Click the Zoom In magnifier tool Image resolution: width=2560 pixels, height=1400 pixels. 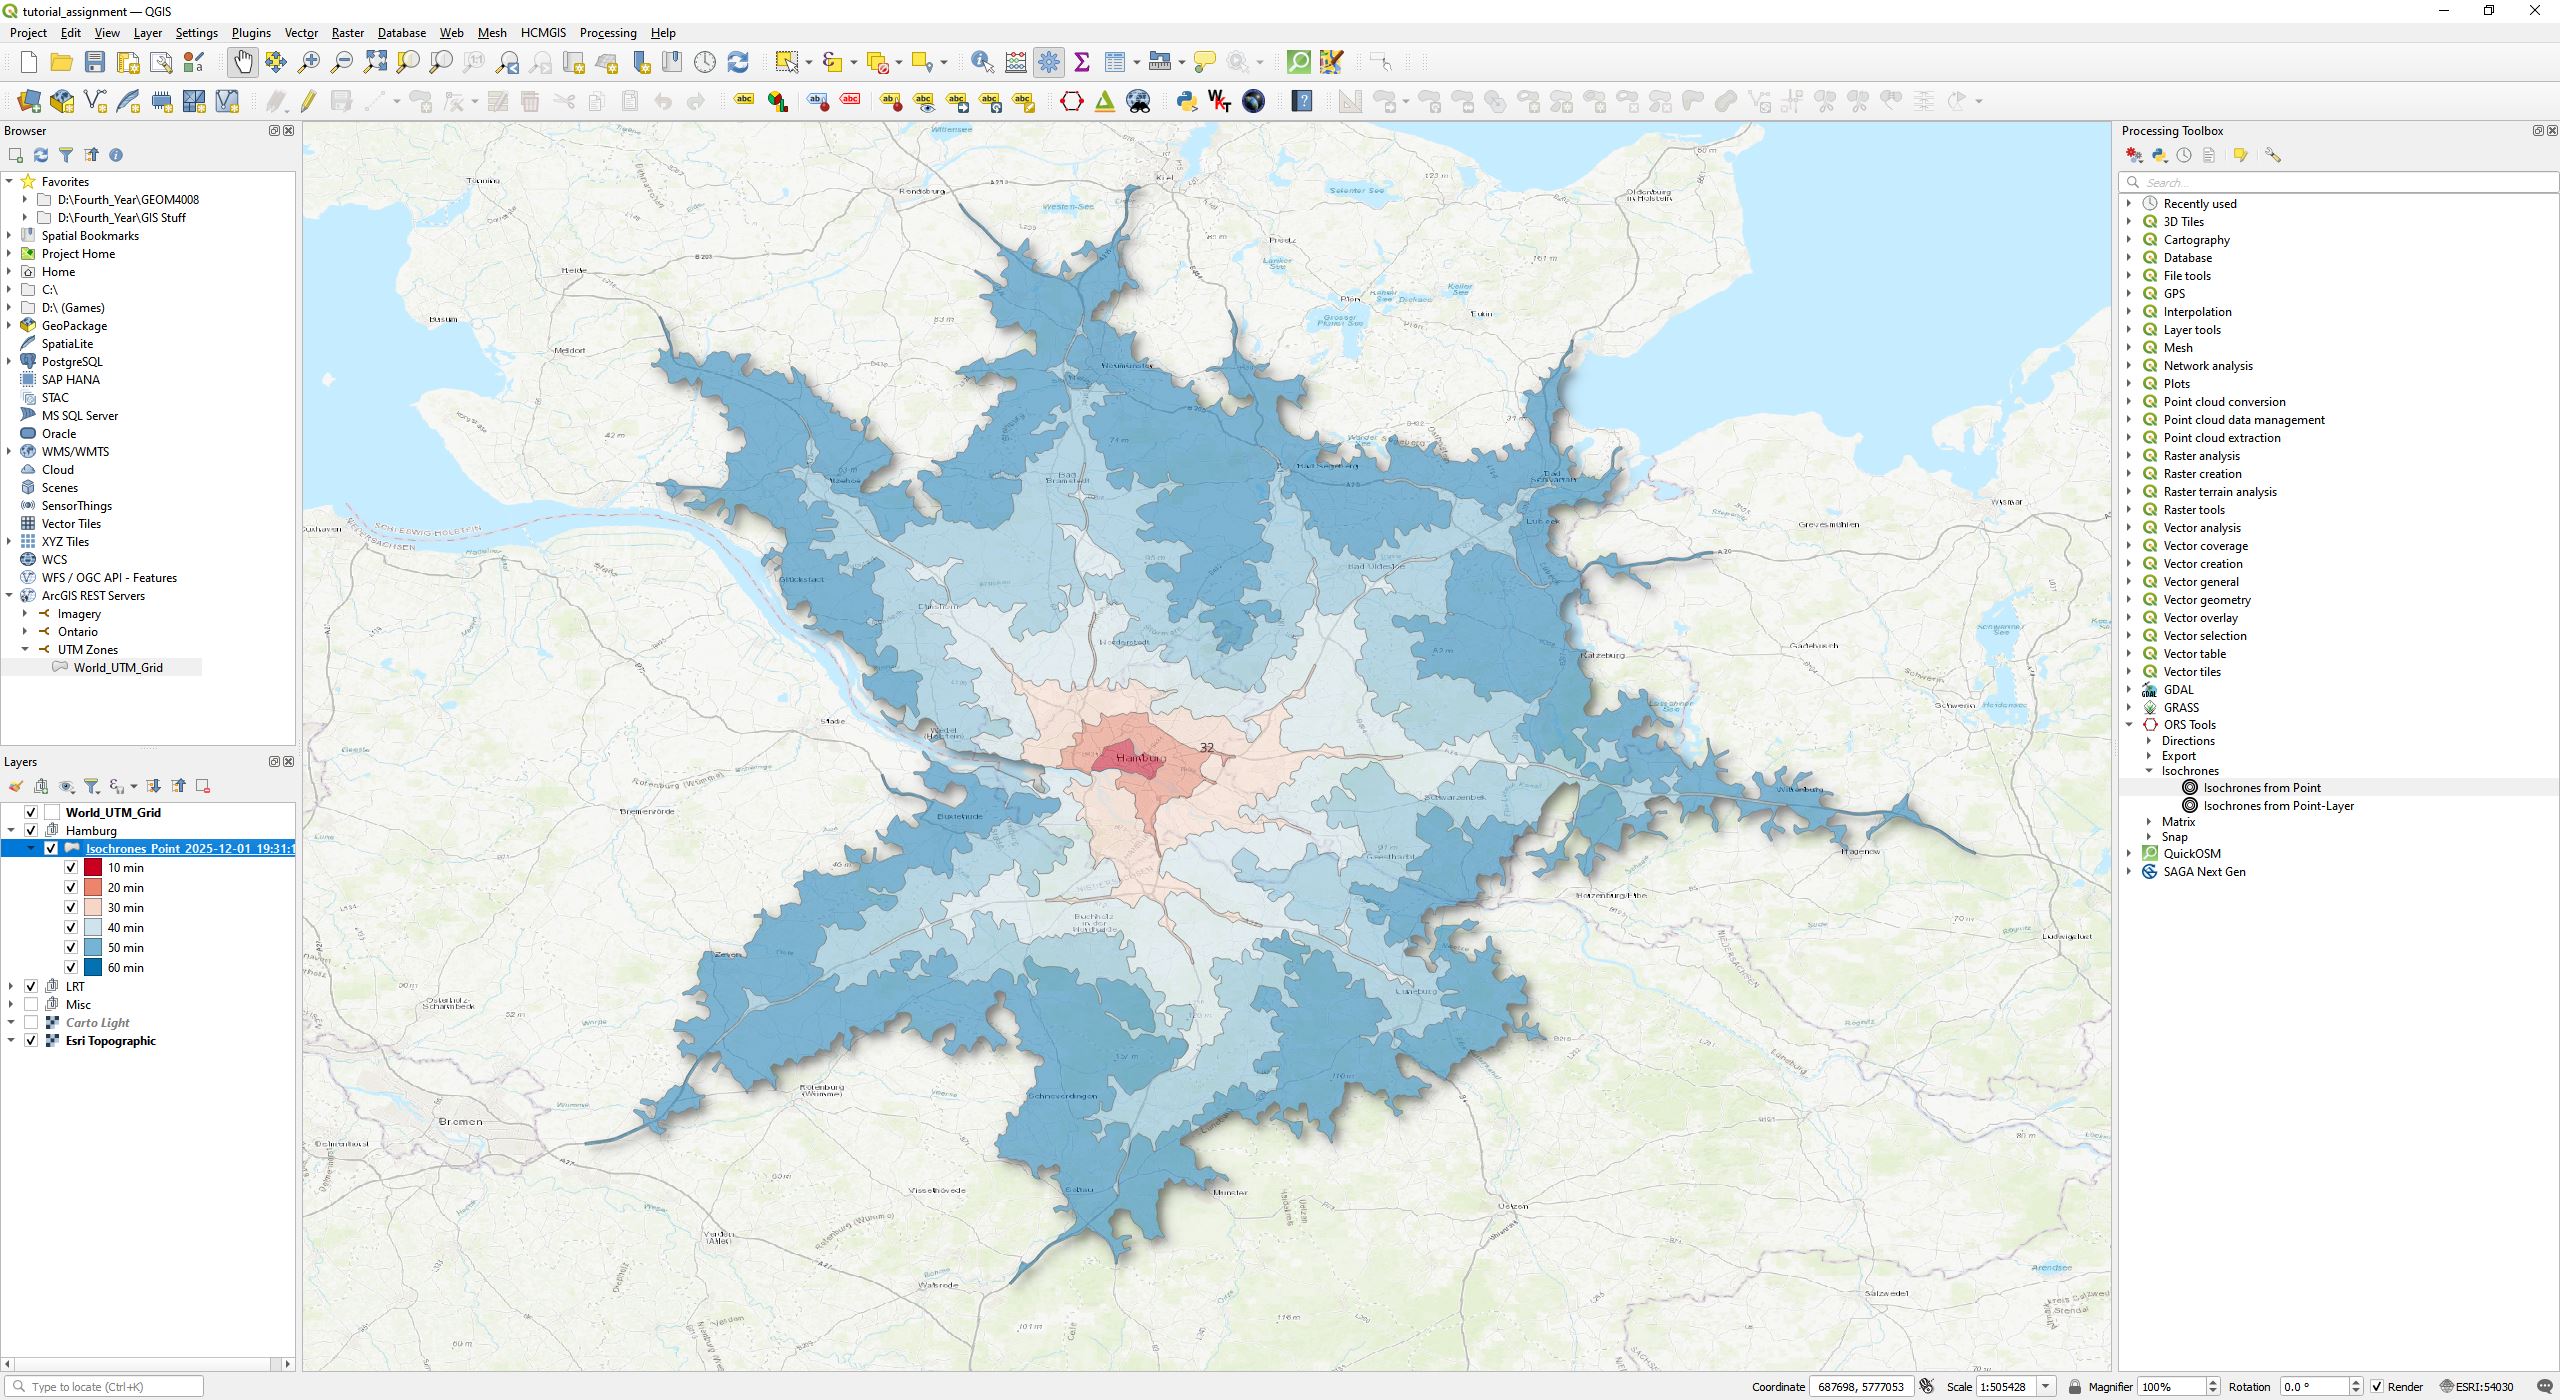click(309, 62)
